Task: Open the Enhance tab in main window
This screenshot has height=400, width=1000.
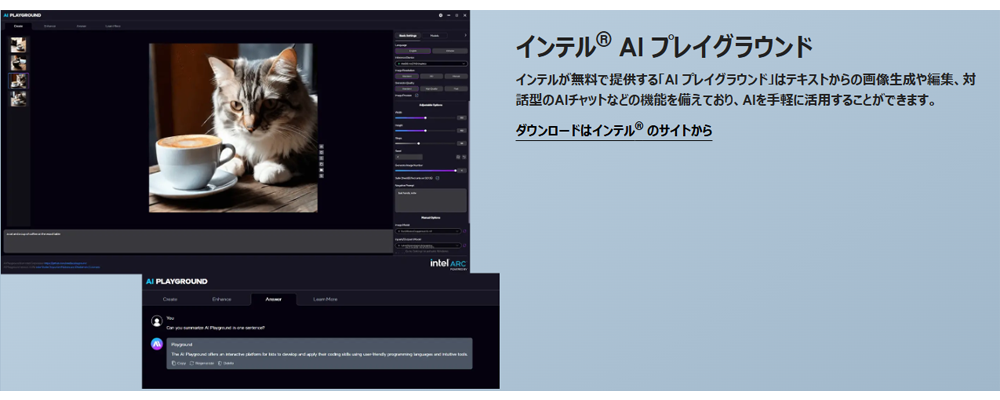Action: click(x=50, y=26)
